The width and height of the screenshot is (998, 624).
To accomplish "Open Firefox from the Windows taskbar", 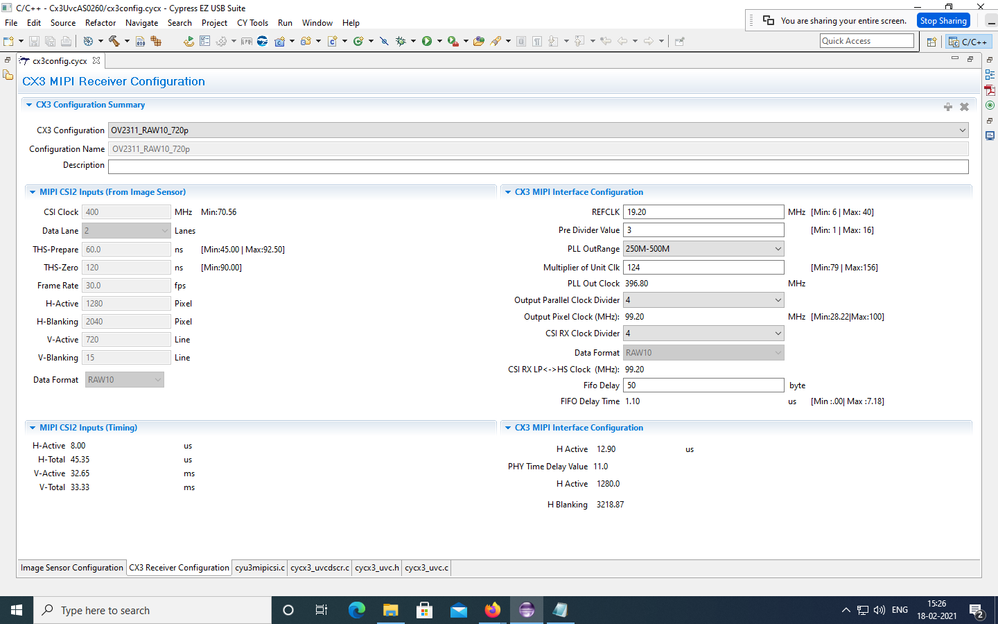I will (x=492, y=610).
